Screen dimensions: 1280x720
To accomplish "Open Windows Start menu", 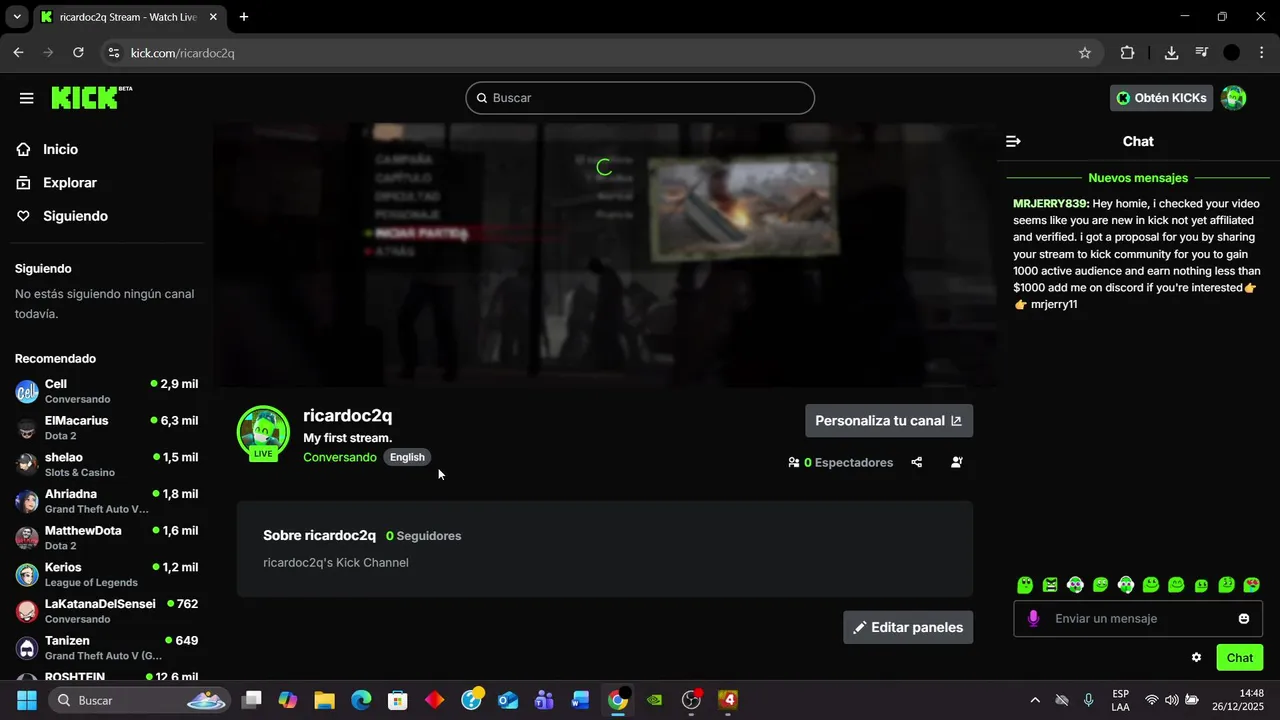I will click(x=27, y=700).
